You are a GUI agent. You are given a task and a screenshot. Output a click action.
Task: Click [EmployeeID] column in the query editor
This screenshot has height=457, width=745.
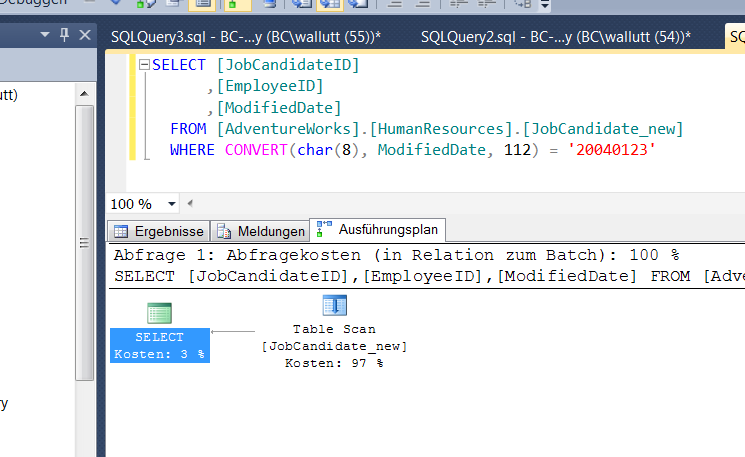pyautogui.click(x=270, y=86)
